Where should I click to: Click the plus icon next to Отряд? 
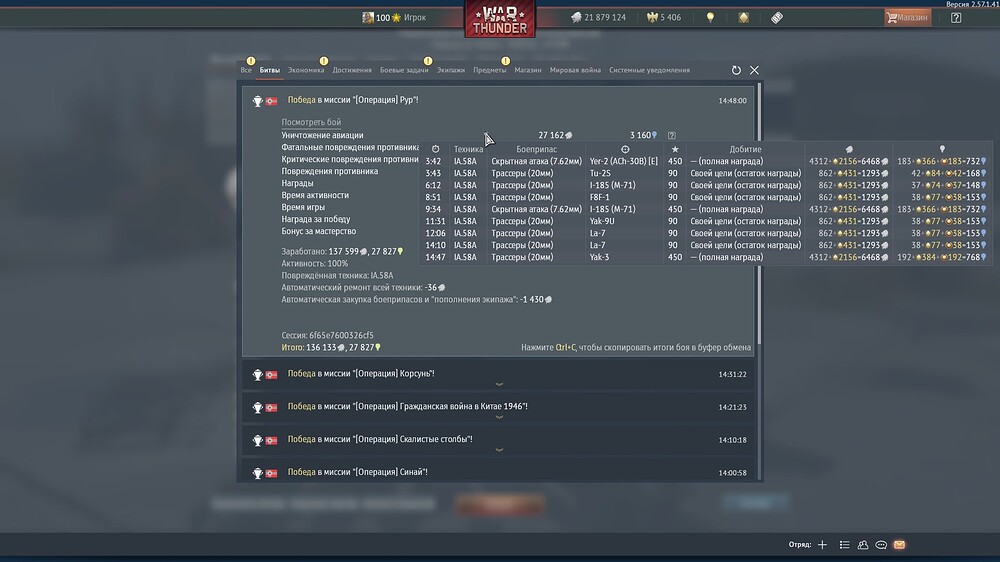point(822,545)
